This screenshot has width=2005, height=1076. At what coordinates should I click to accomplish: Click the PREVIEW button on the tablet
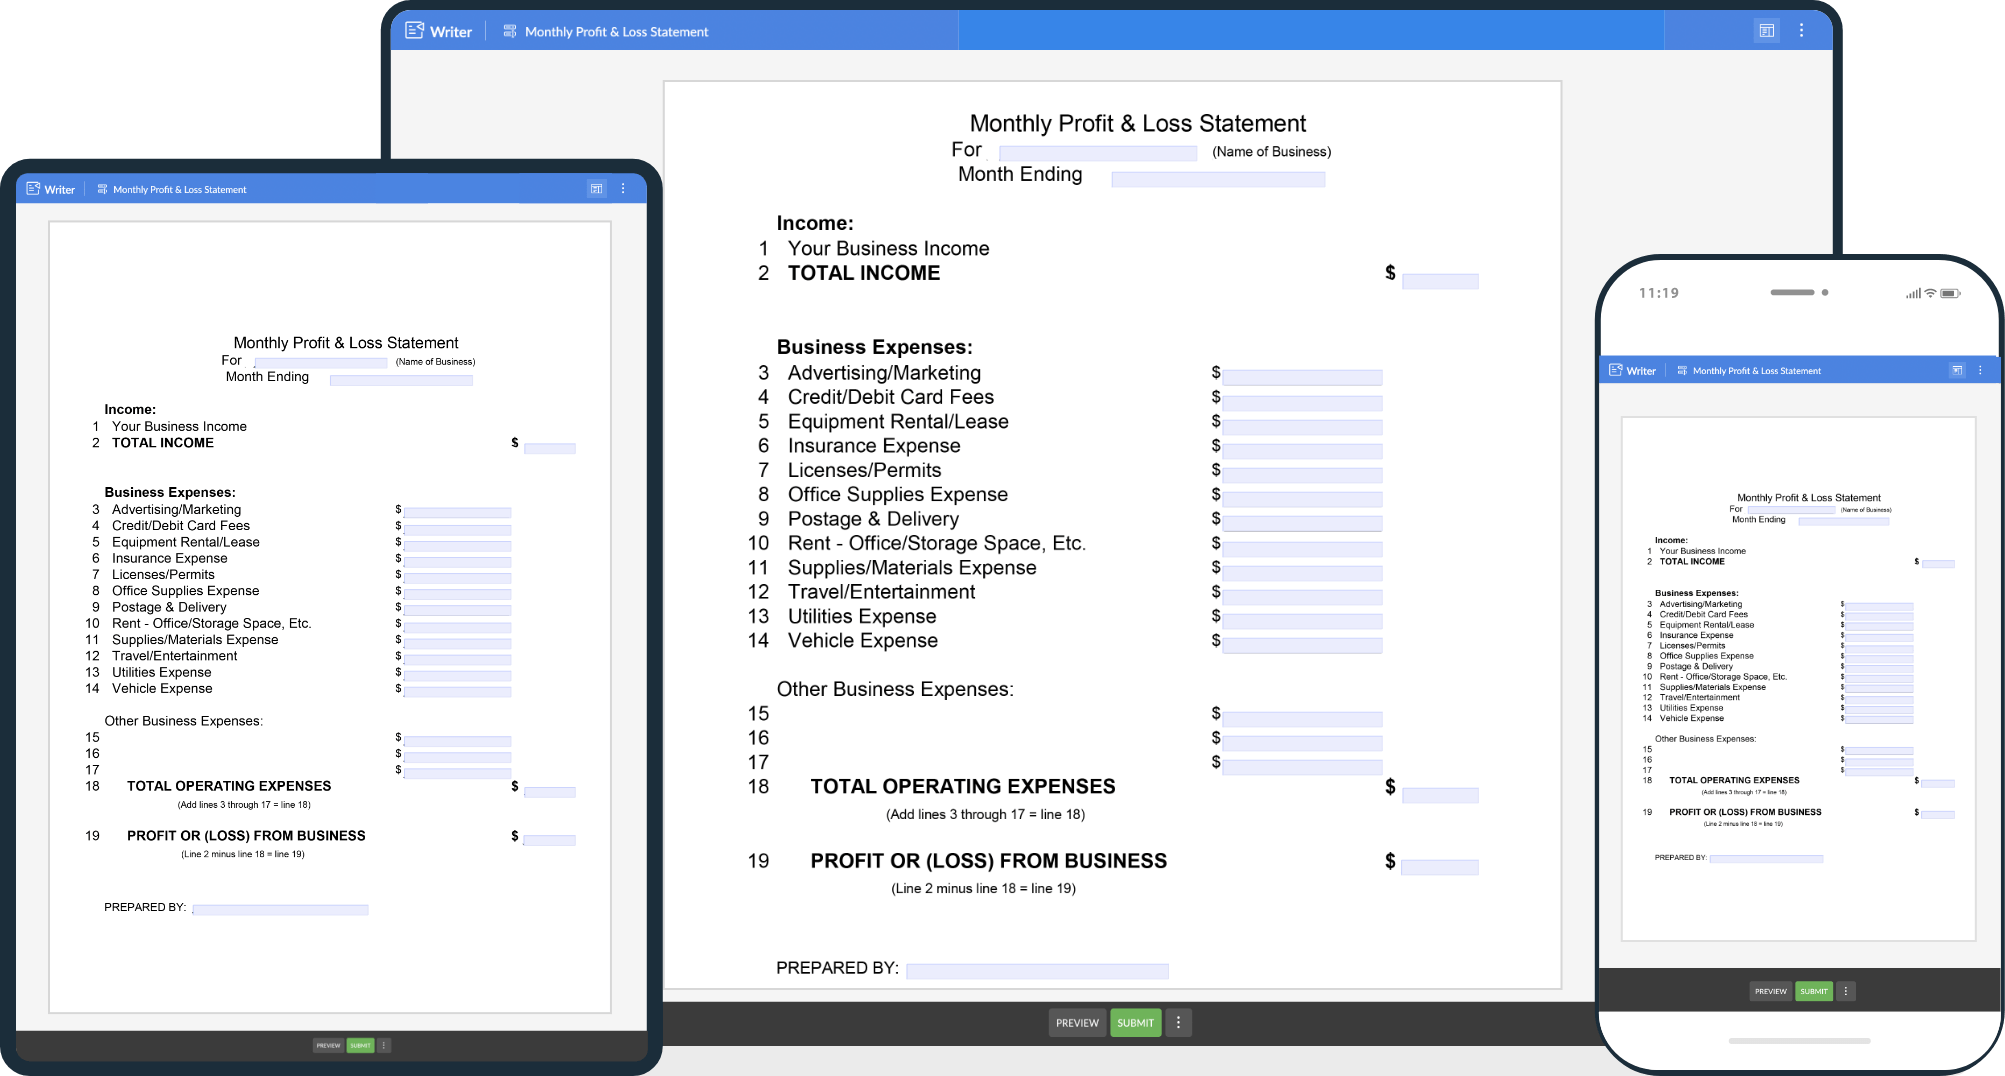click(328, 1044)
